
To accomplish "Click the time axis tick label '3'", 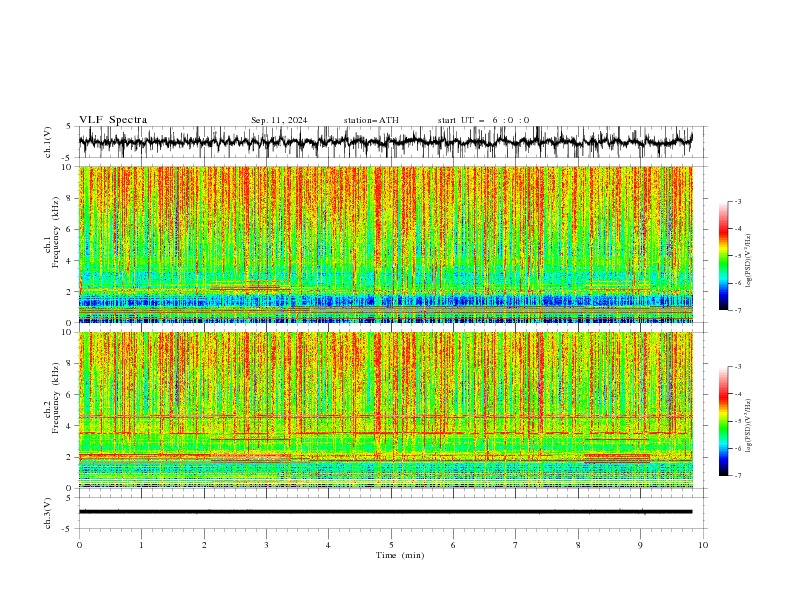I will [x=266, y=545].
